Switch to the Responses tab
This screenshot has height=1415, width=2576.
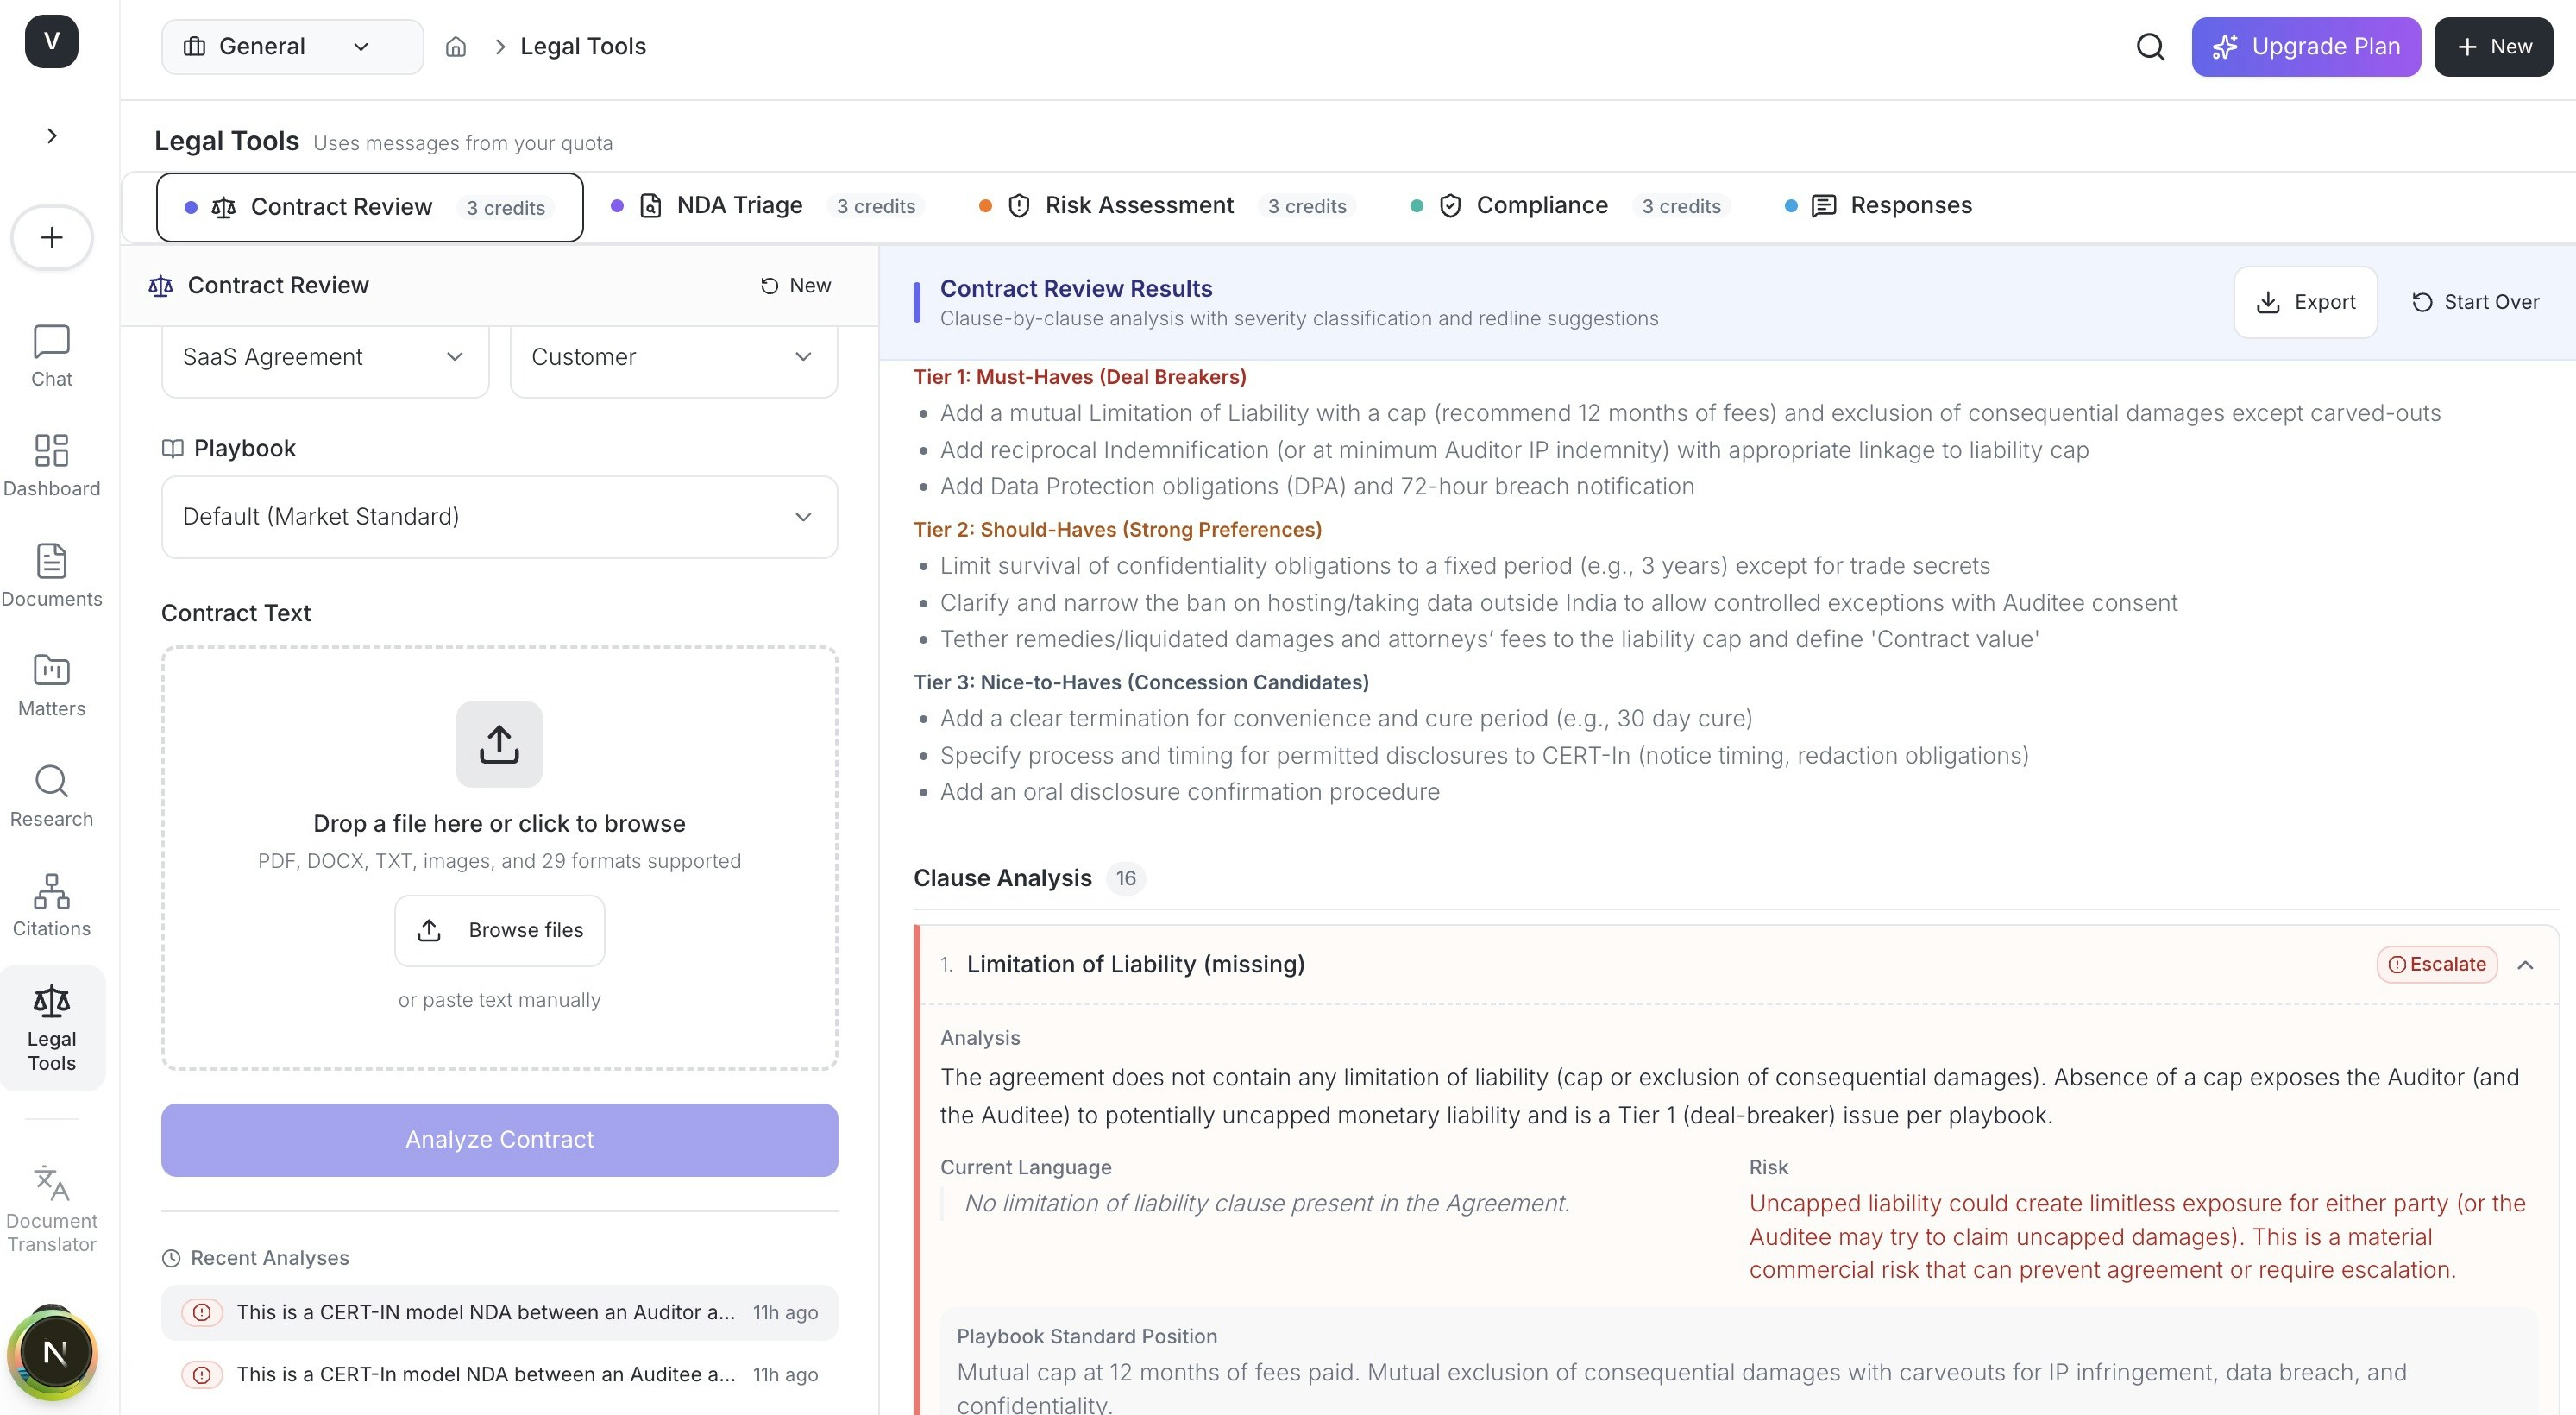point(1879,206)
